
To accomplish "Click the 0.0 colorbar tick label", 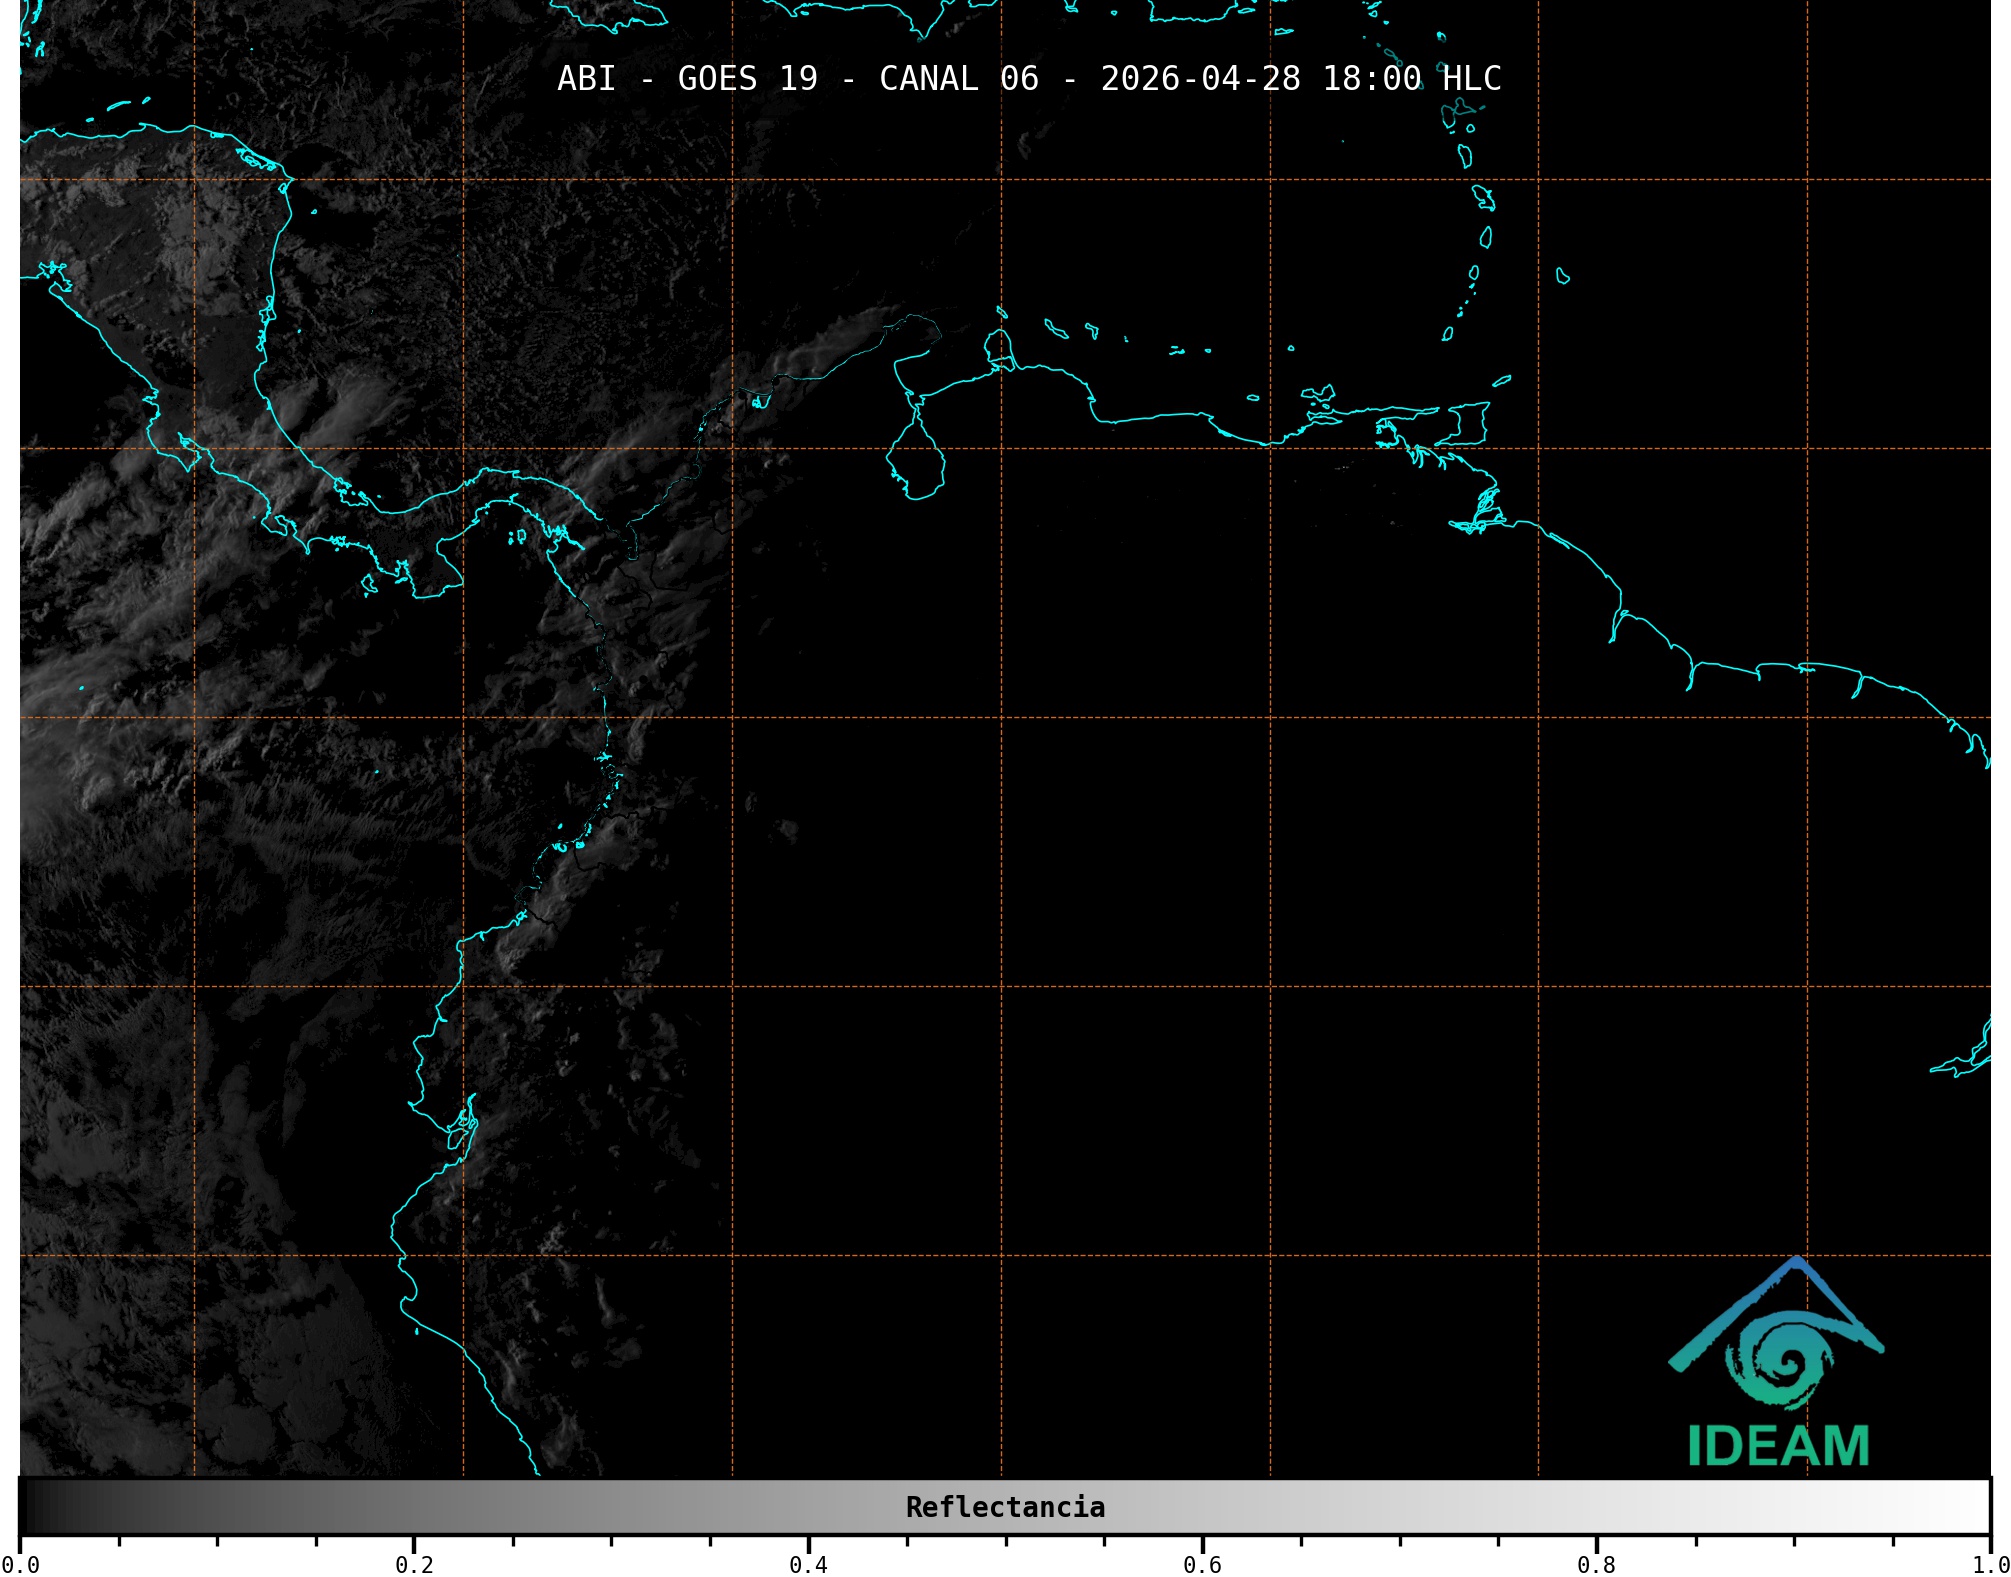I will [20, 1565].
